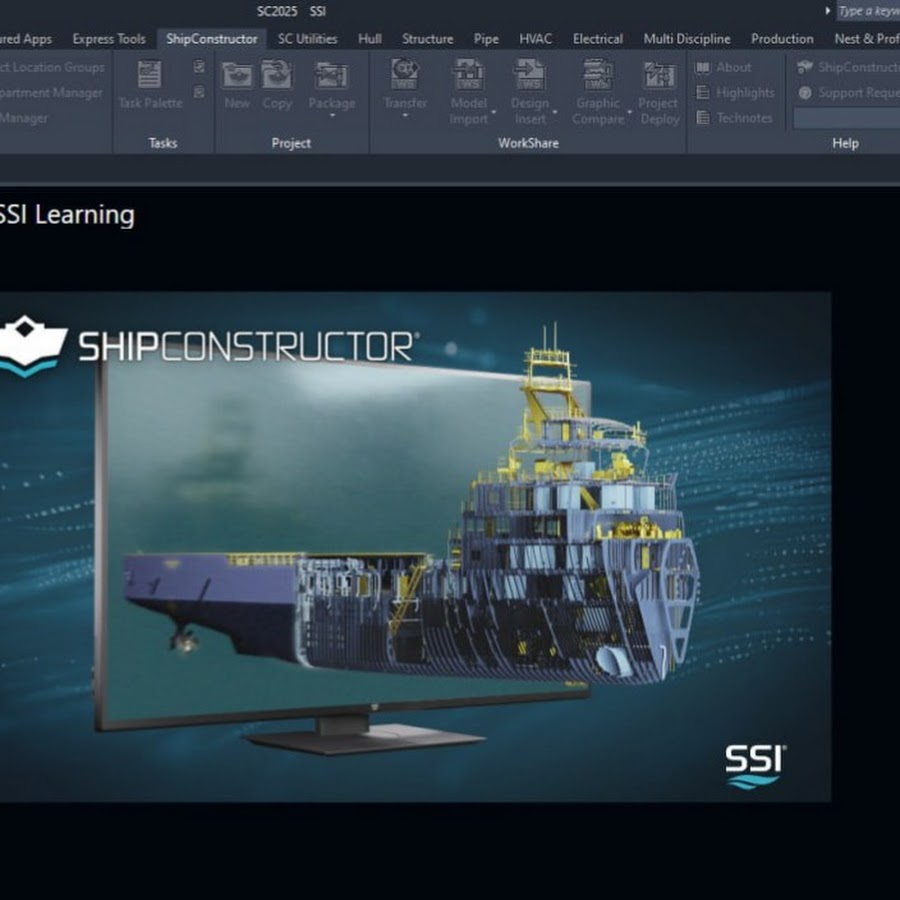Open the SC Utilities tab
900x900 pixels.
[x=308, y=39]
